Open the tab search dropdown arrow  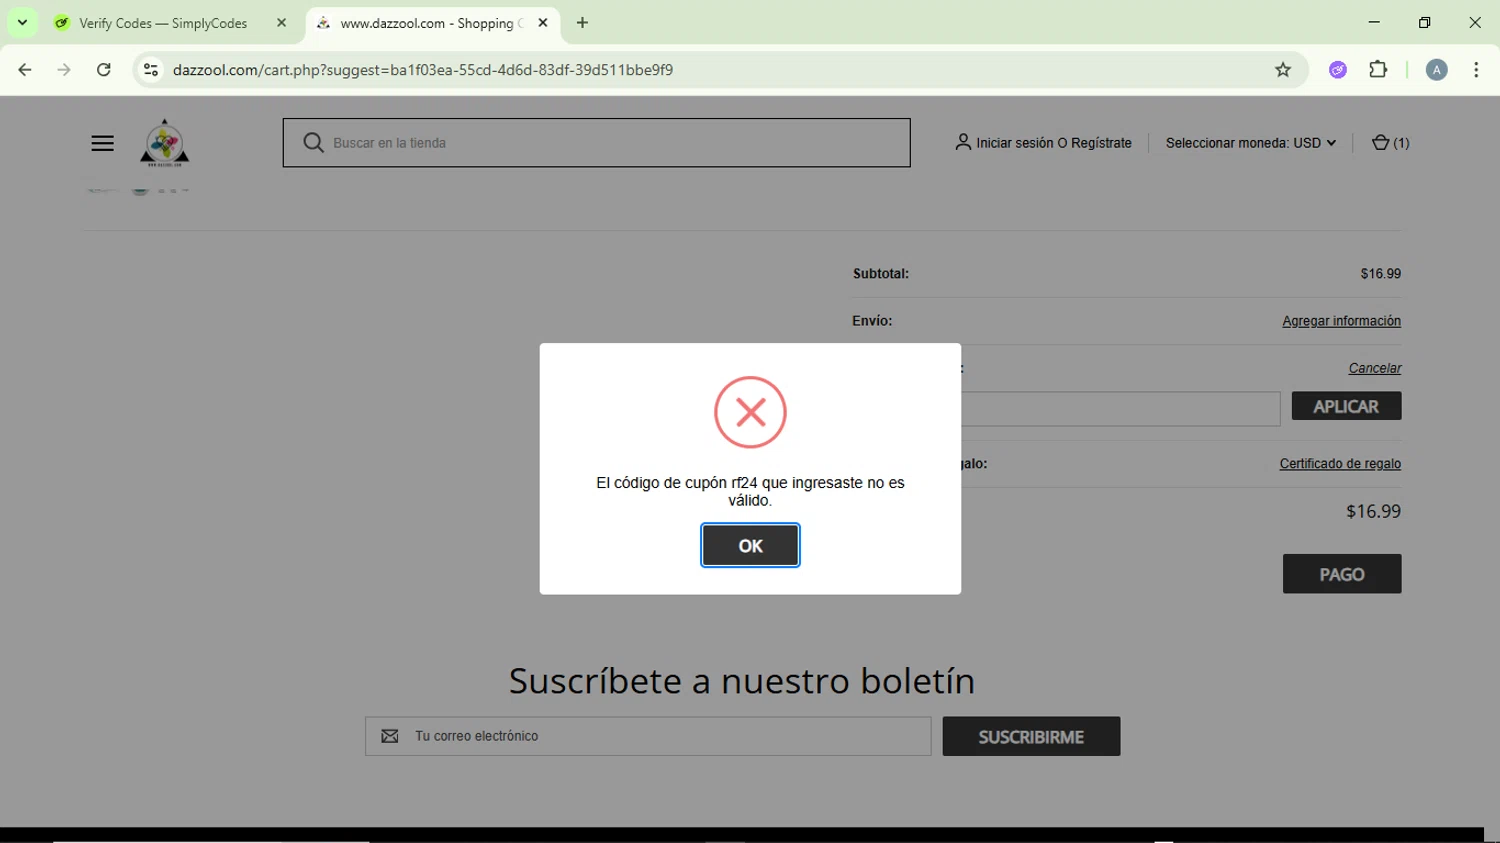pos(22,23)
